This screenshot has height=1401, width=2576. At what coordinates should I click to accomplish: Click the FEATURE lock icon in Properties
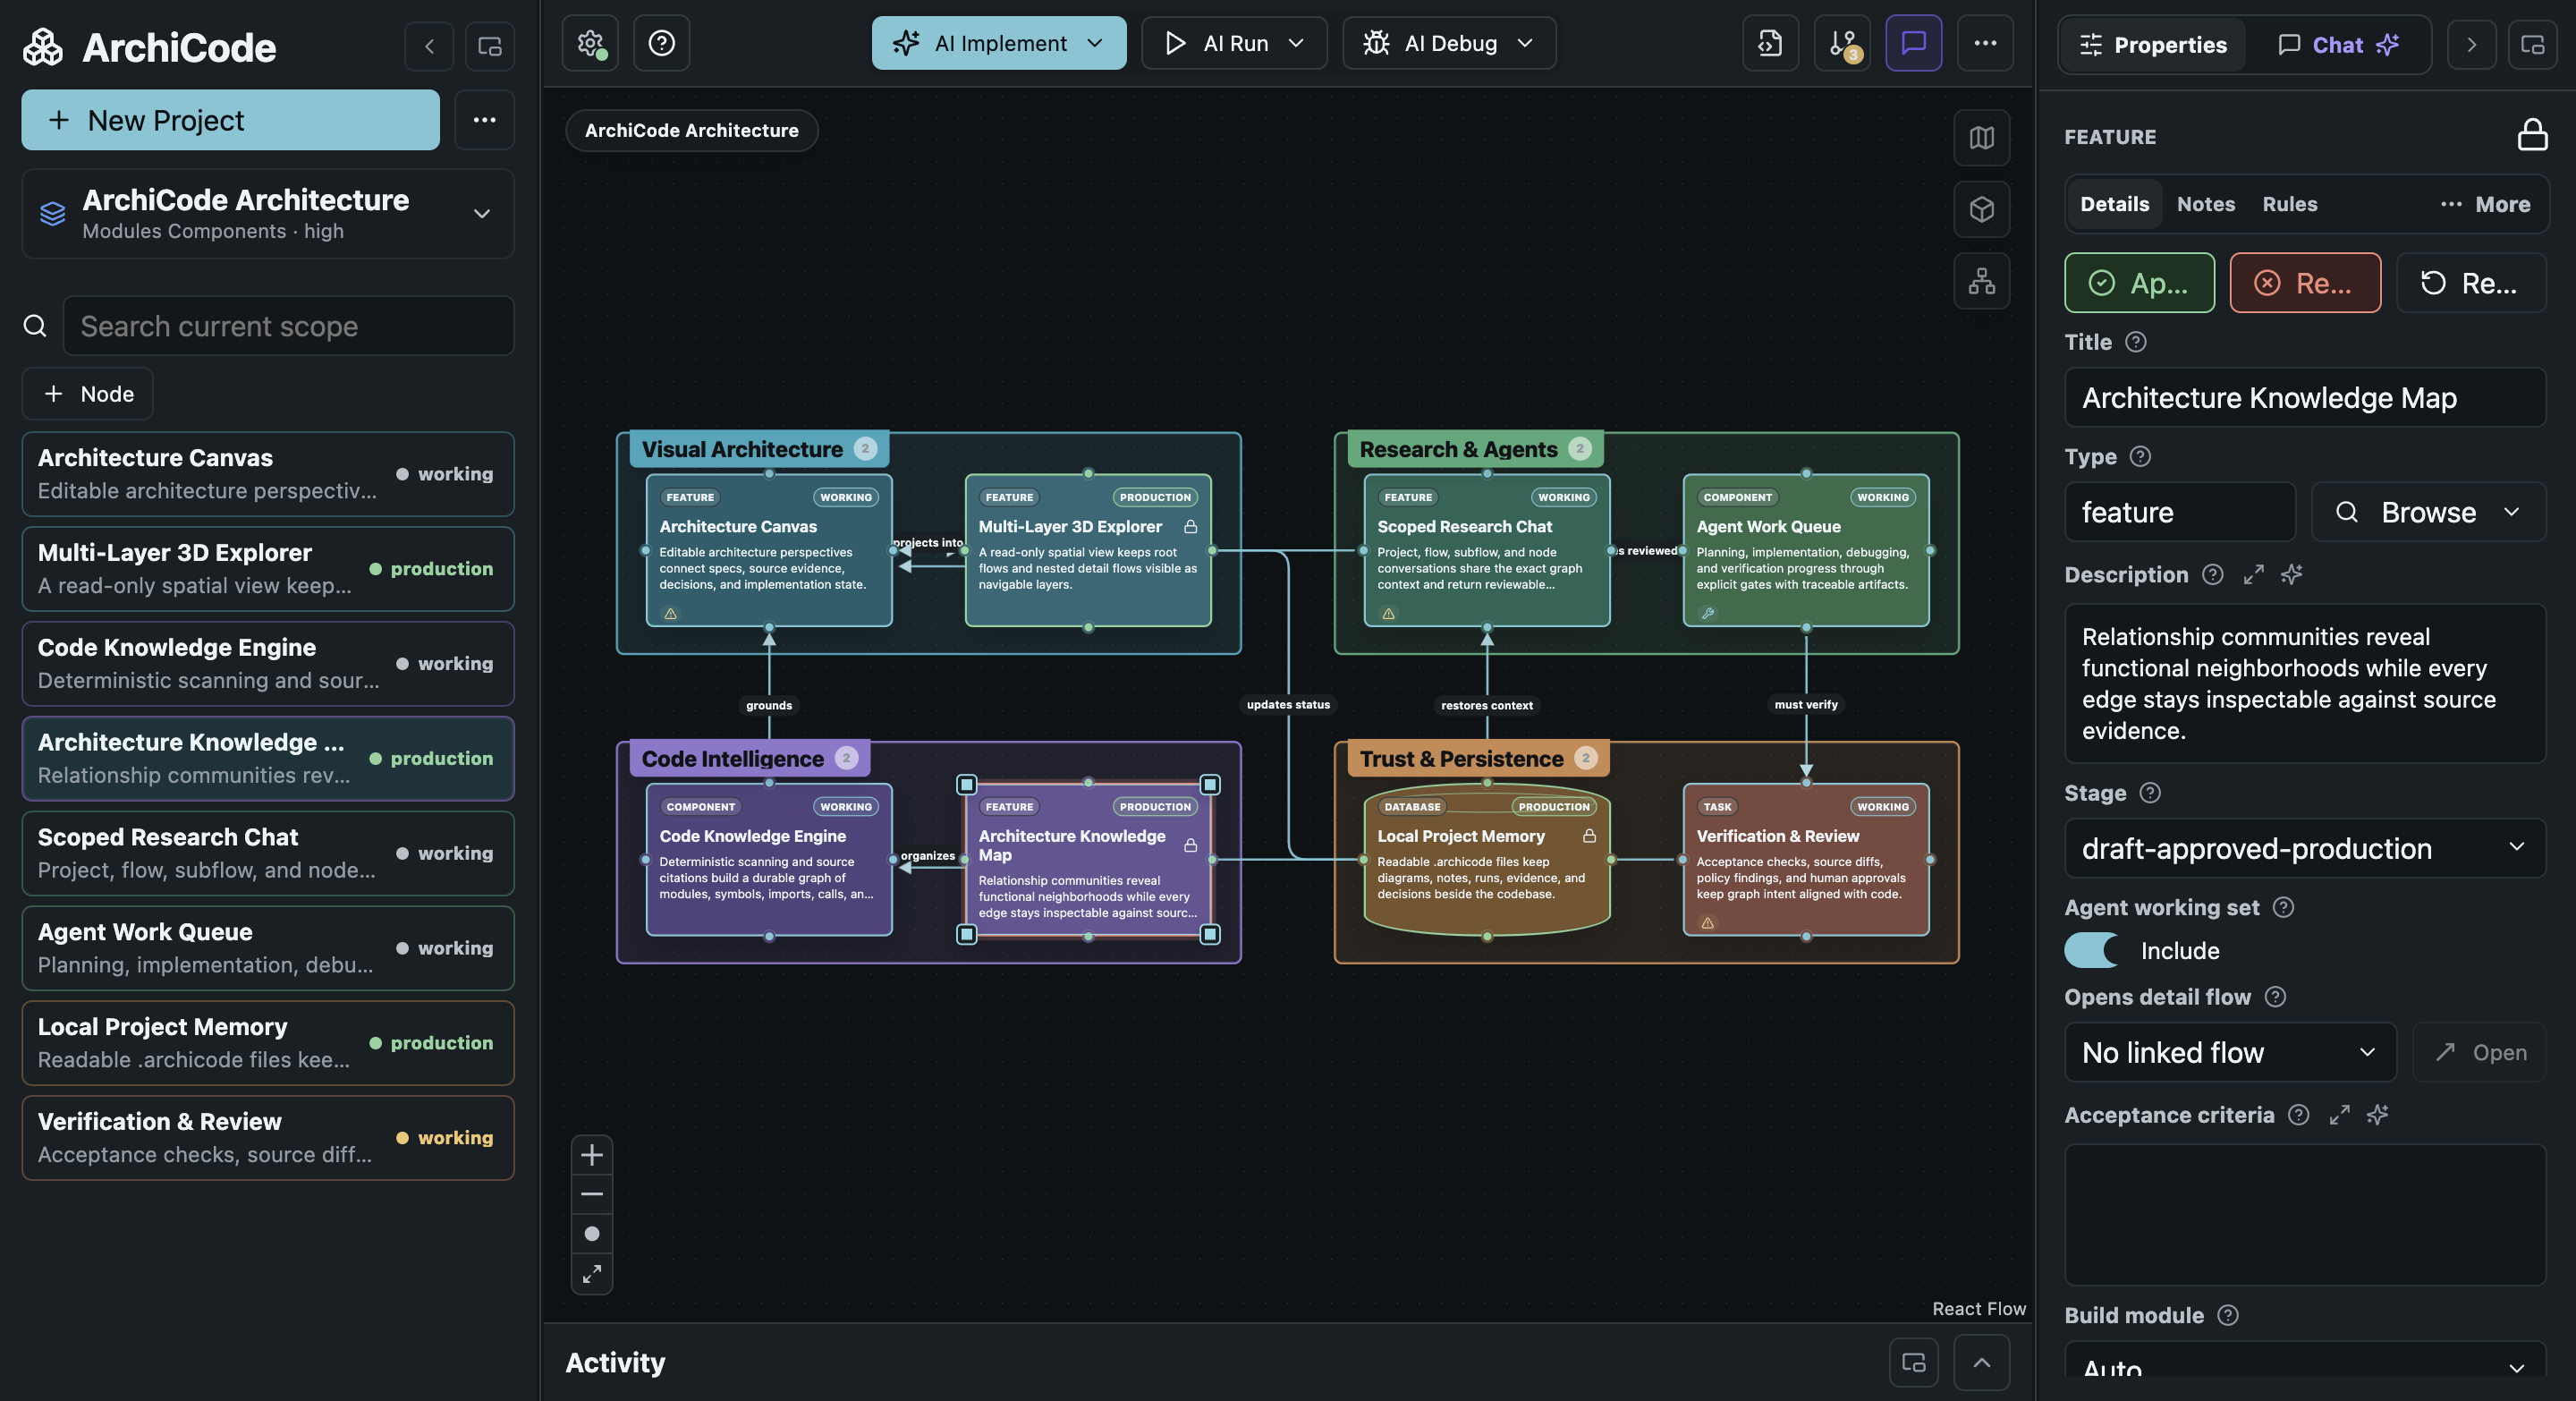point(2531,135)
